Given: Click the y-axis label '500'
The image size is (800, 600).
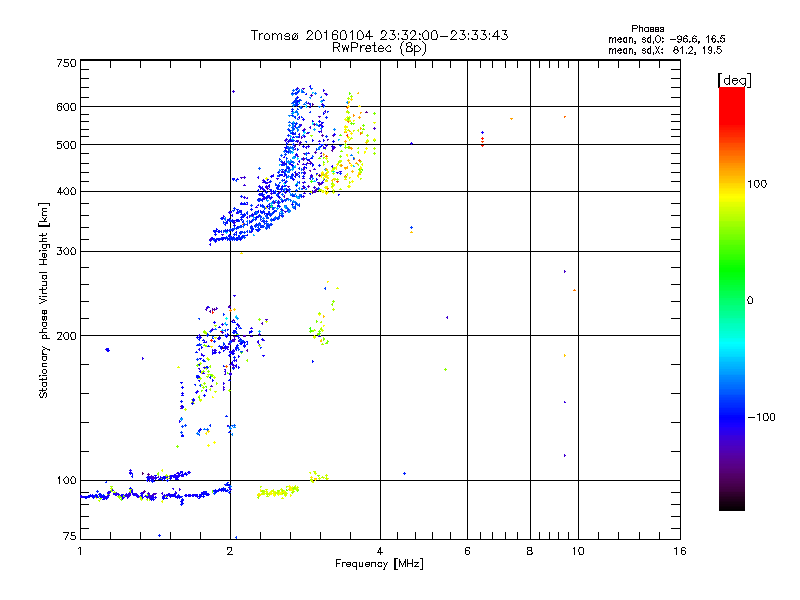Looking at the screenshot, I should 66,145.
